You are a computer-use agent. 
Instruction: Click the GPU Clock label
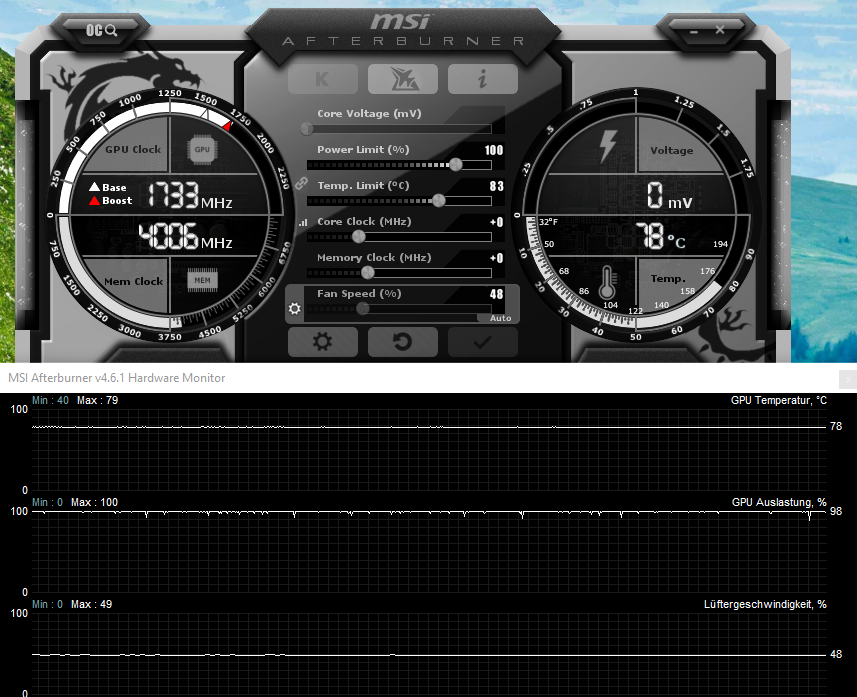point(133,149)
